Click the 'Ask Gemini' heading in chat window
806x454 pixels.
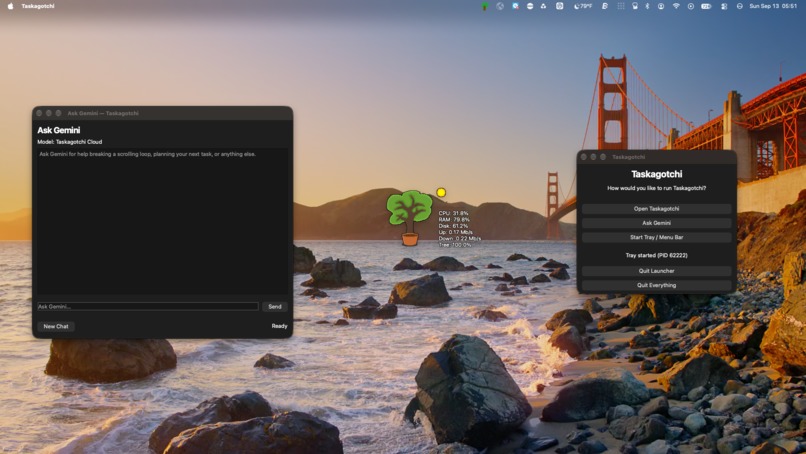59,130
